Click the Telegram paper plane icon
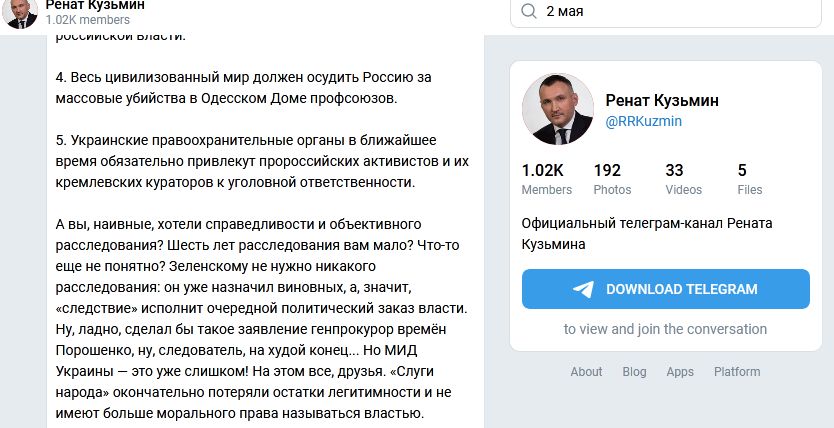The image size is (834, 428). pyautogui.click(x=584, y=289)
